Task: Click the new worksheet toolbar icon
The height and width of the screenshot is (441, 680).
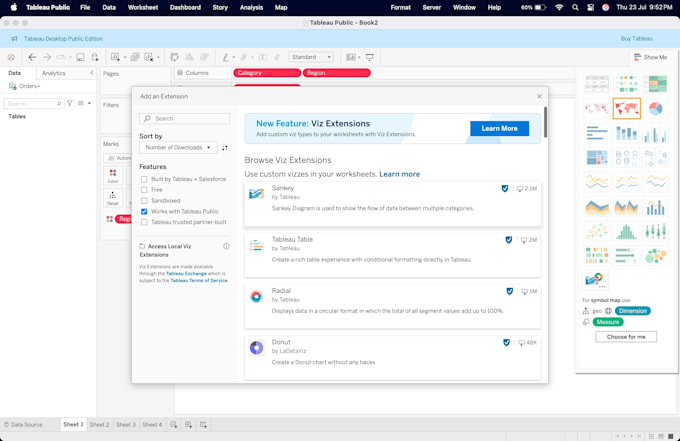Action: point(115,57)
